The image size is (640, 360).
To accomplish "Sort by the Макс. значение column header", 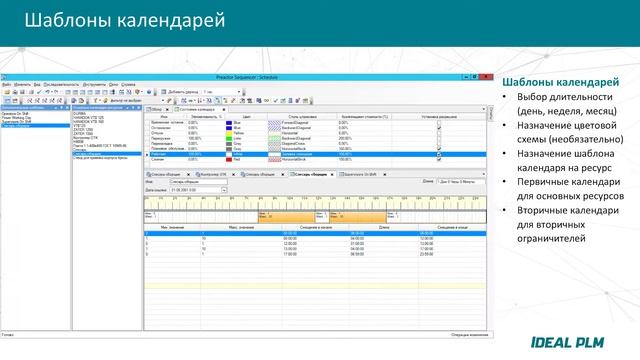I will click(241, 227).
